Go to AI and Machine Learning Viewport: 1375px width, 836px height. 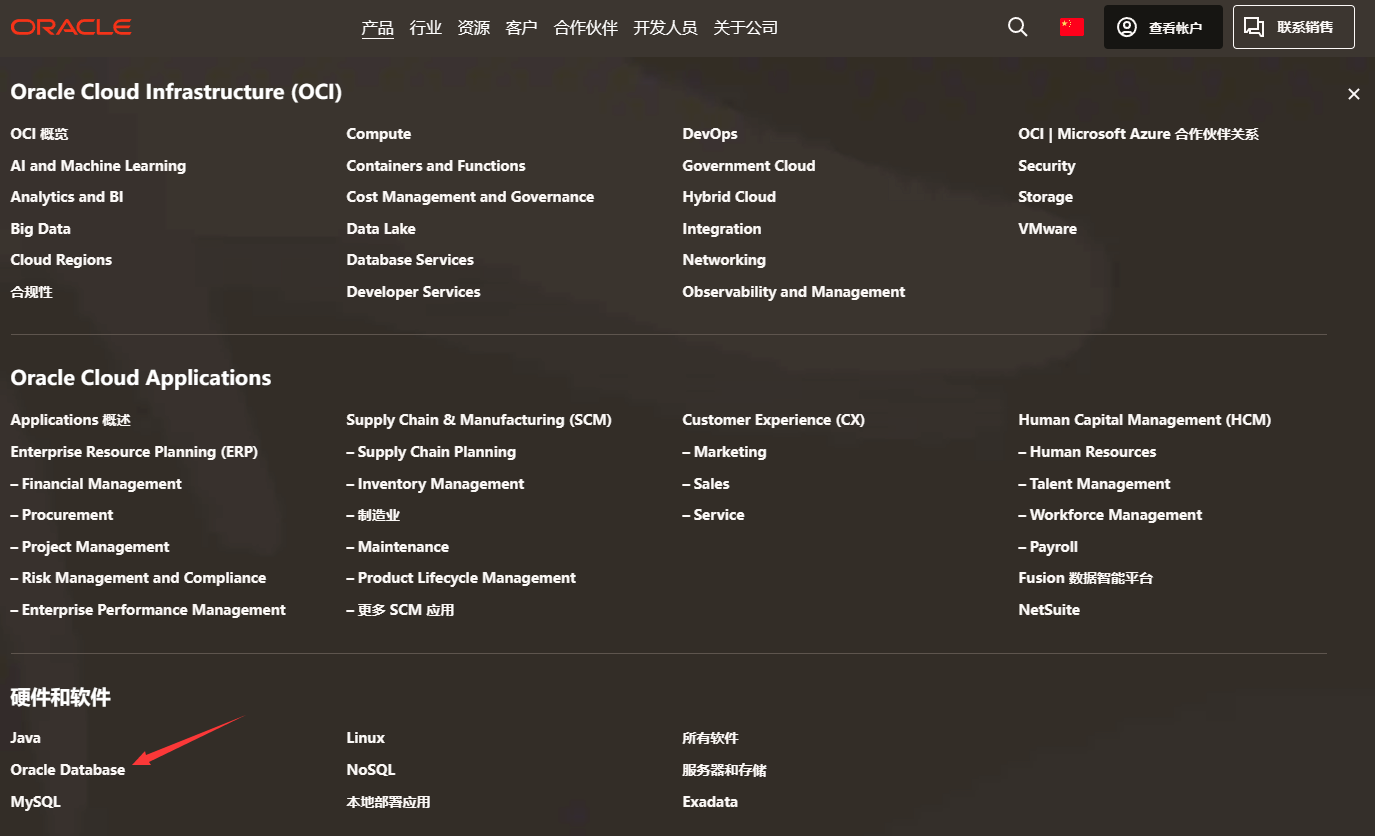click(98, 166)
